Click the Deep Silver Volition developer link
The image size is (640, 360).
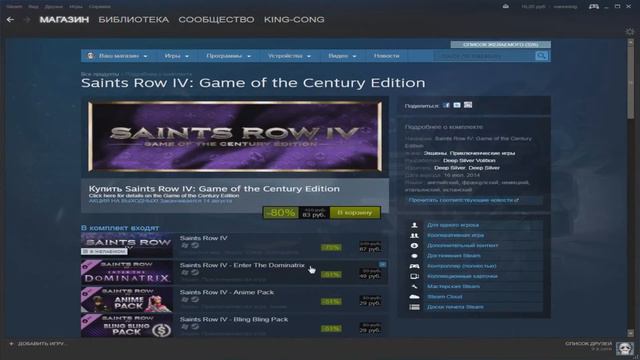[x=469, y=160]
